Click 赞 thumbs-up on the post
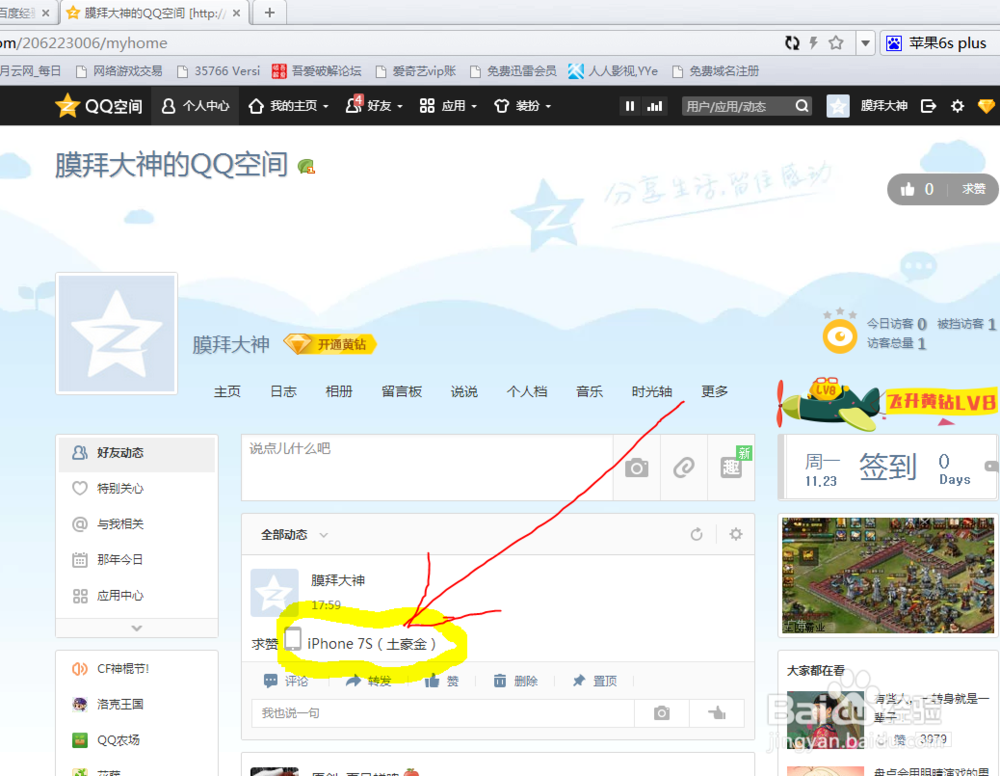 click(x=441, y=681)
